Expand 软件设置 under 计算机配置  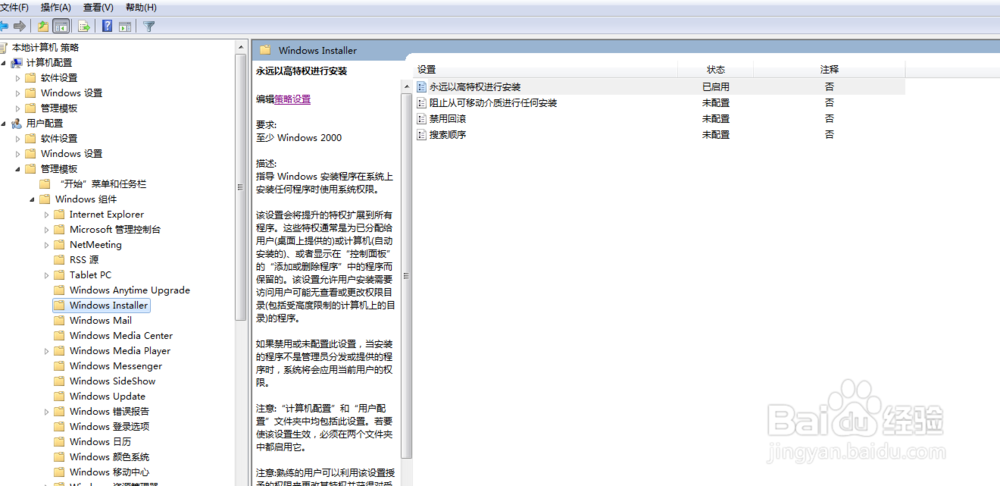click(x=18, y=78)
